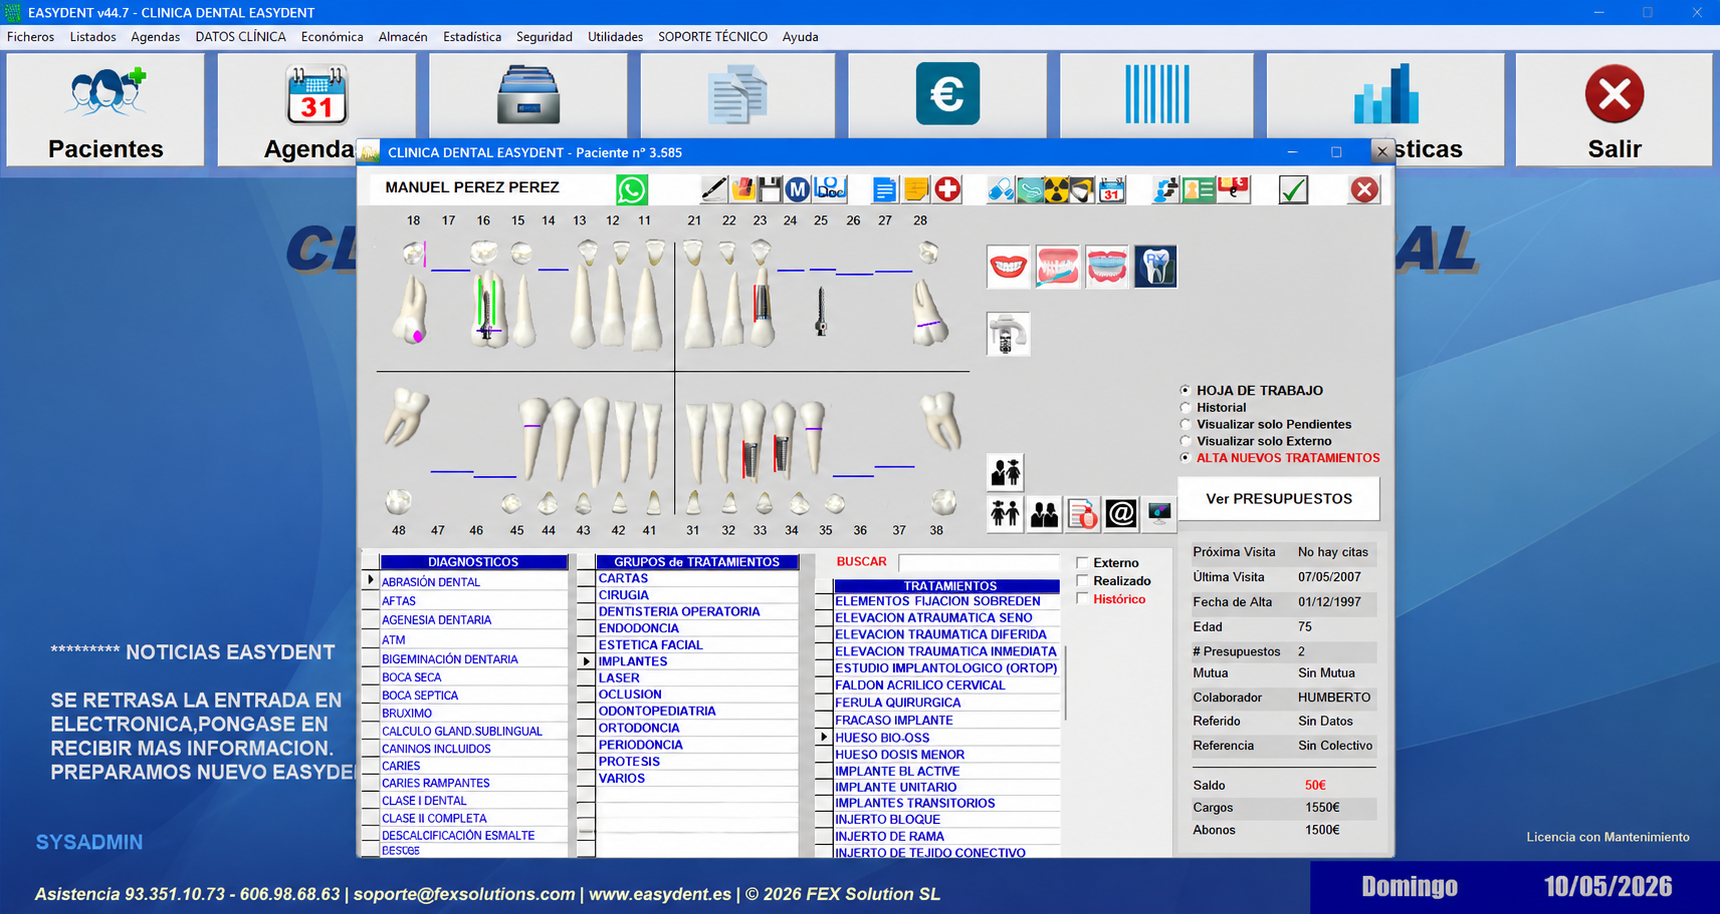Image resolution: width=1720 pixels, height=914 pixels.
Task: Click the Salir exit button
Action: pos(1614,110)
